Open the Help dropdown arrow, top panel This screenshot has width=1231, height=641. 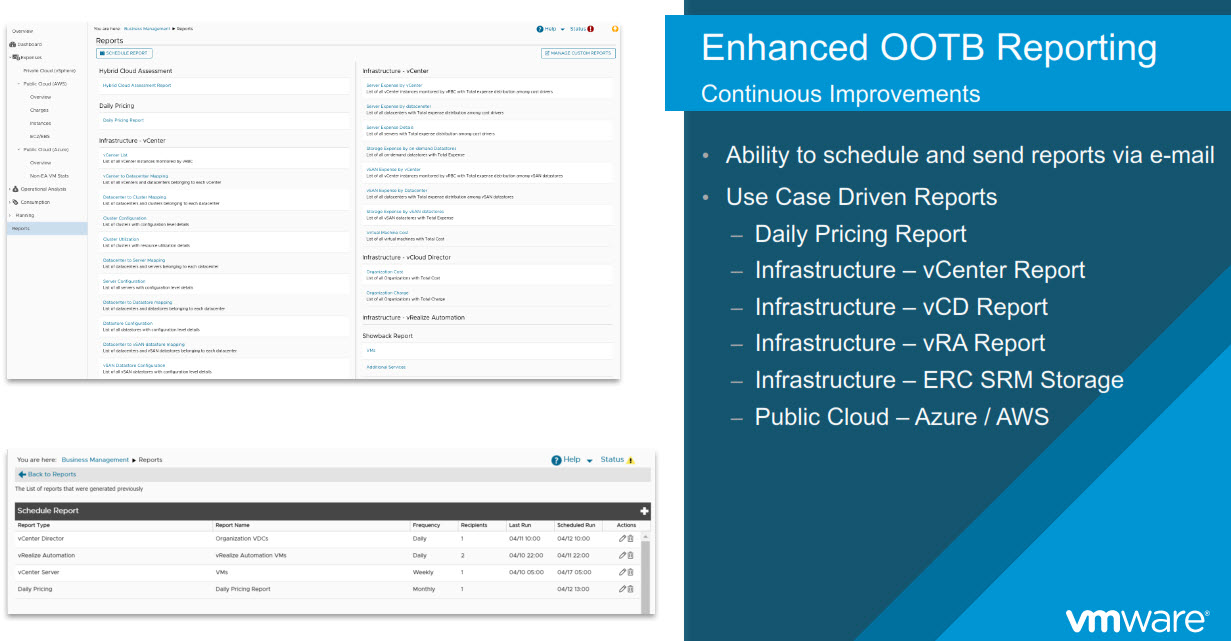563,30
